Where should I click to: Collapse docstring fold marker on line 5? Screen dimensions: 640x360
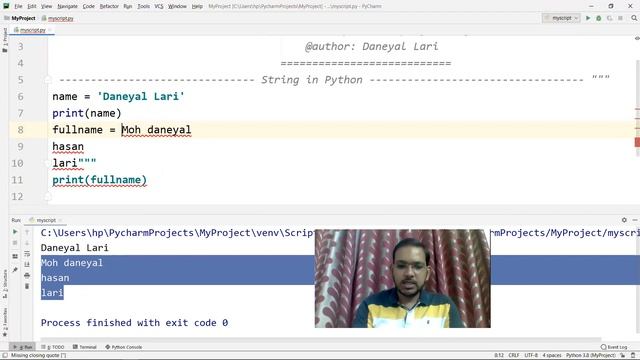[x=48, y=80]
